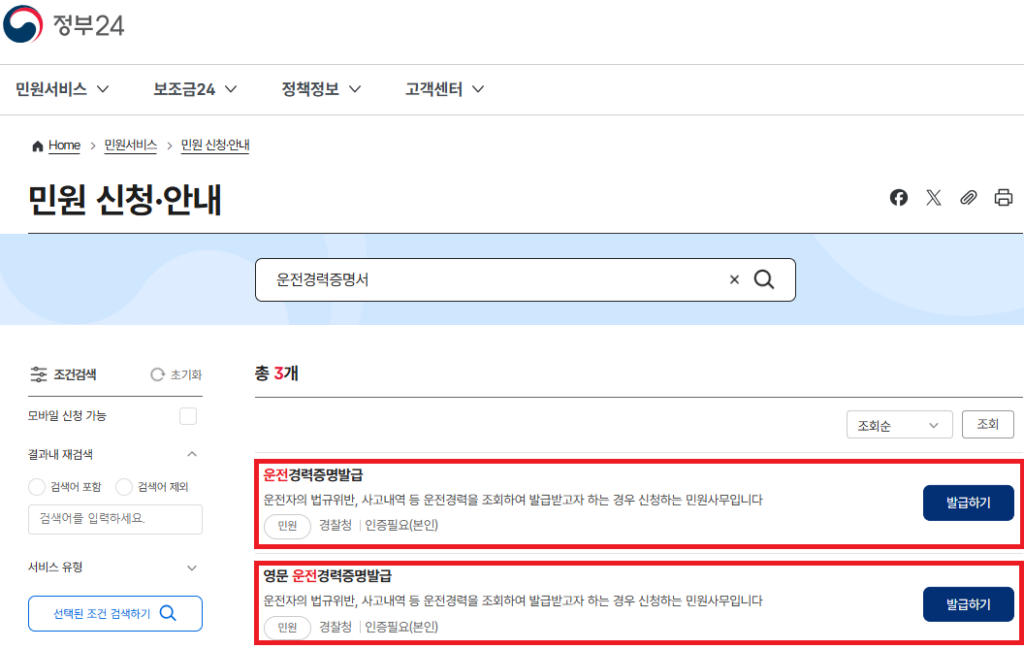The height and width of the screenshot is (649, 1024).
Task: Share page on Facebook
Action: coord(899,197)
